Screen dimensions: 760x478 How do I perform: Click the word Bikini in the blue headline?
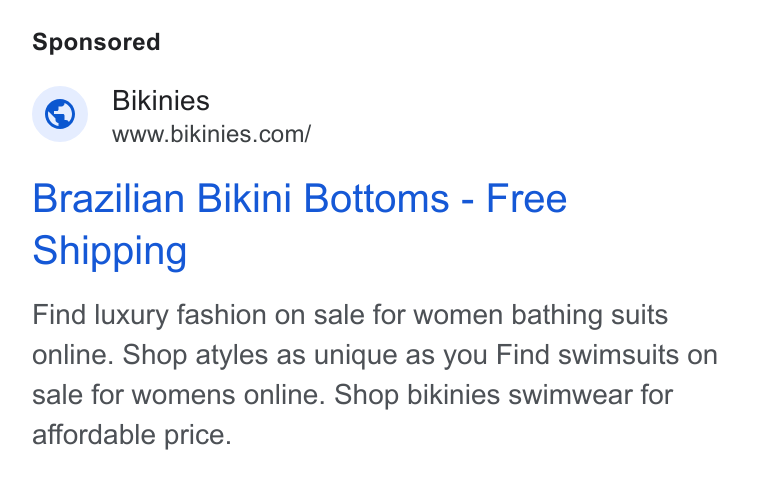pyautogui.click(x=244, y=198)
